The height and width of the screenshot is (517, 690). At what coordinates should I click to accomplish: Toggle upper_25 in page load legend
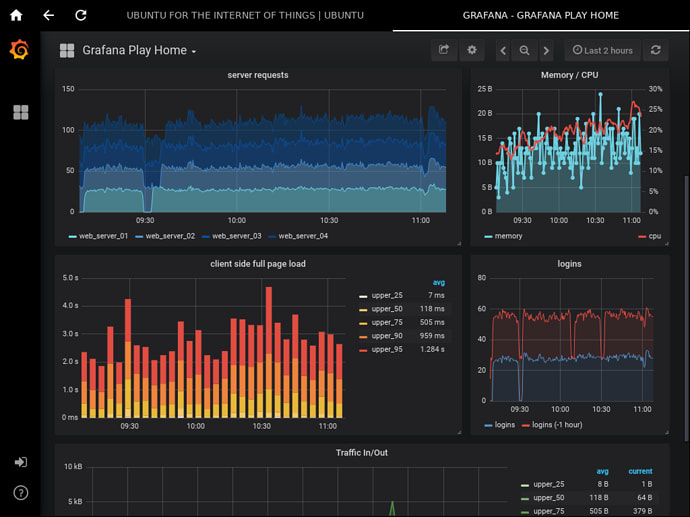387,296
